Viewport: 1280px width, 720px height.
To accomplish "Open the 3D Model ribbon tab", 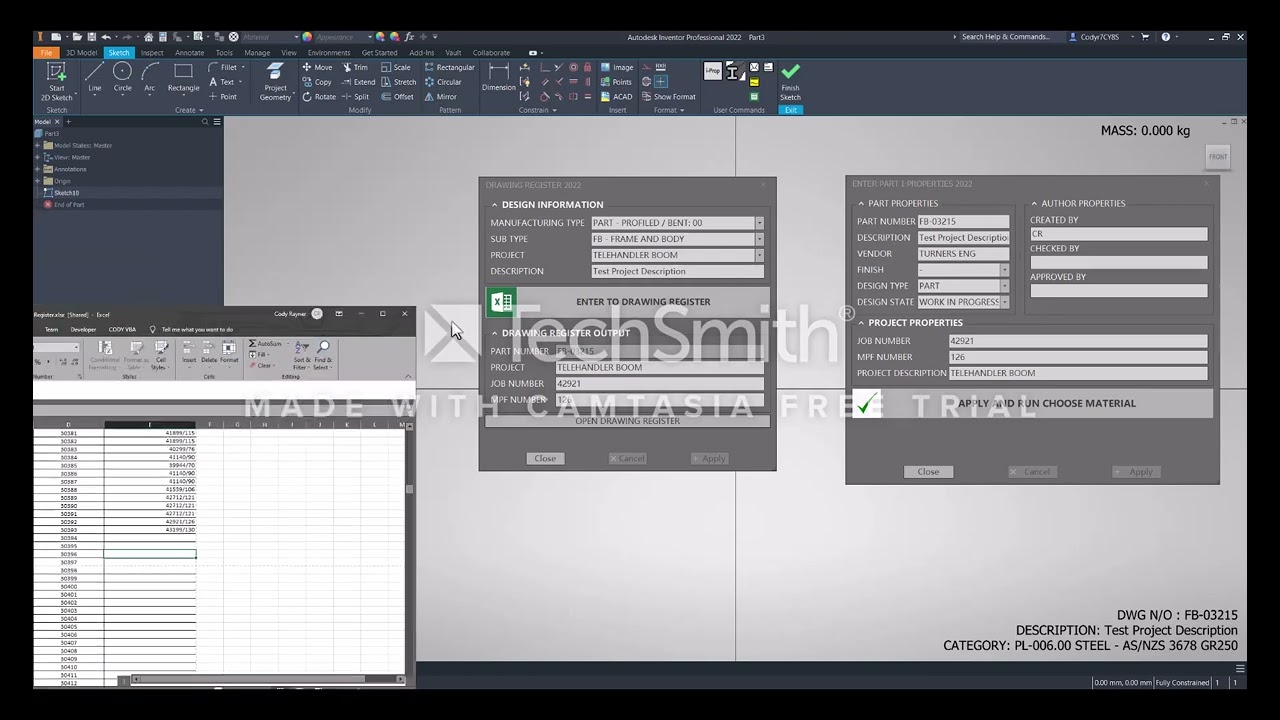I will (x=81, y=53).
